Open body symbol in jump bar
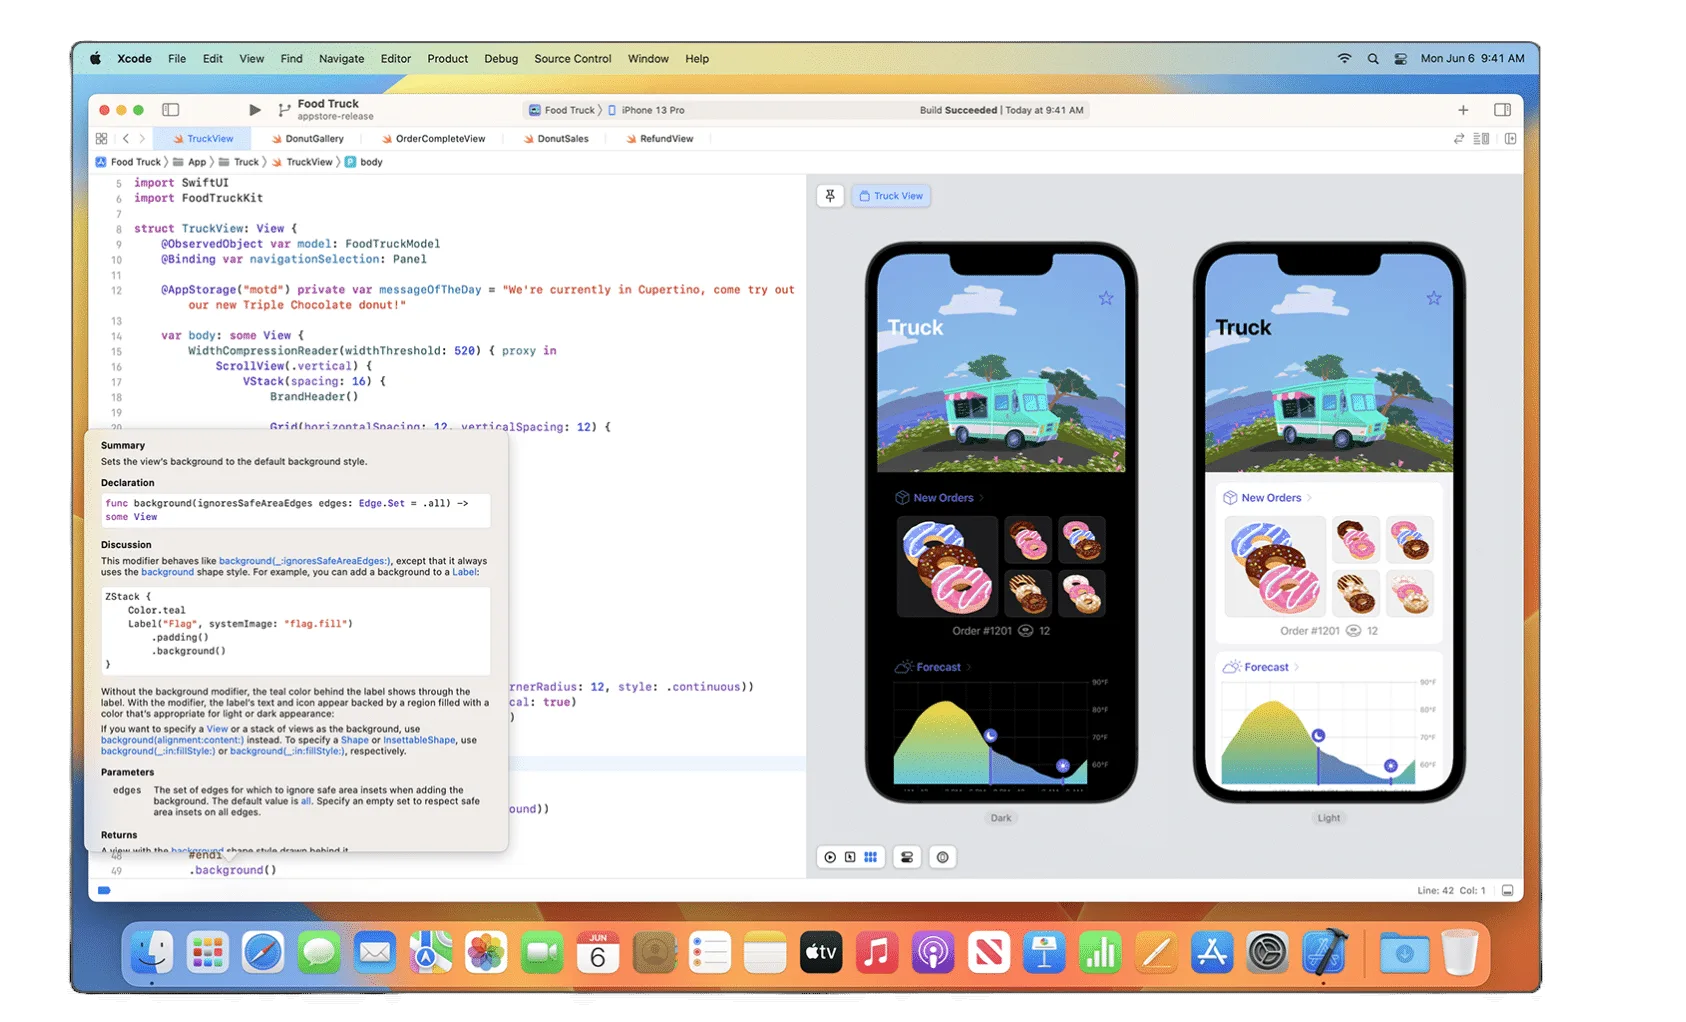Image resolution: width=1686 pixels, height=1022 pixels. point(364,162)
